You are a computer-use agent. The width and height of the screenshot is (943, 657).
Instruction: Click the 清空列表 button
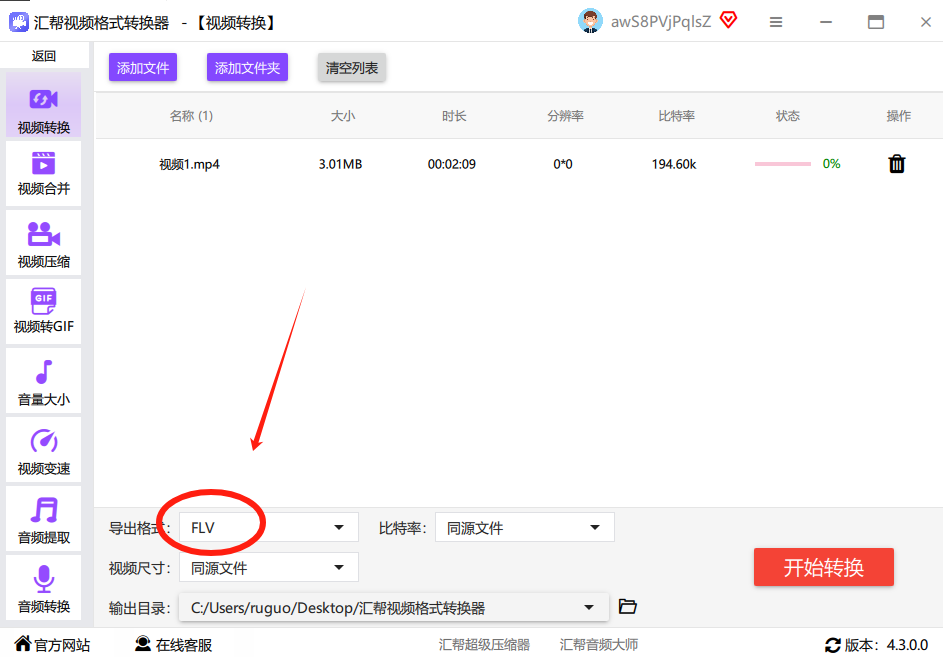352,67
